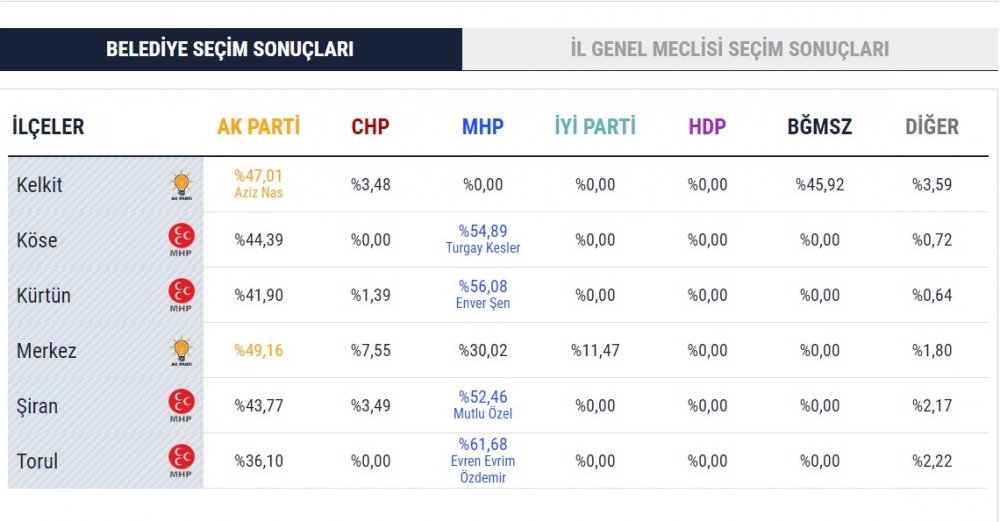This screenshot has width=1000, height=522.
Task: Click the MHP column header
Action: tap(483, 126)
